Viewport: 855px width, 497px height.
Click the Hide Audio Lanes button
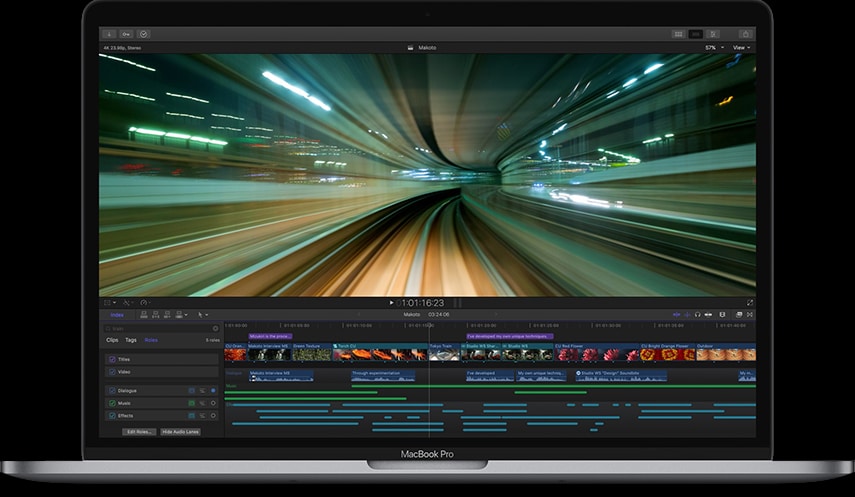click(180, 432)
